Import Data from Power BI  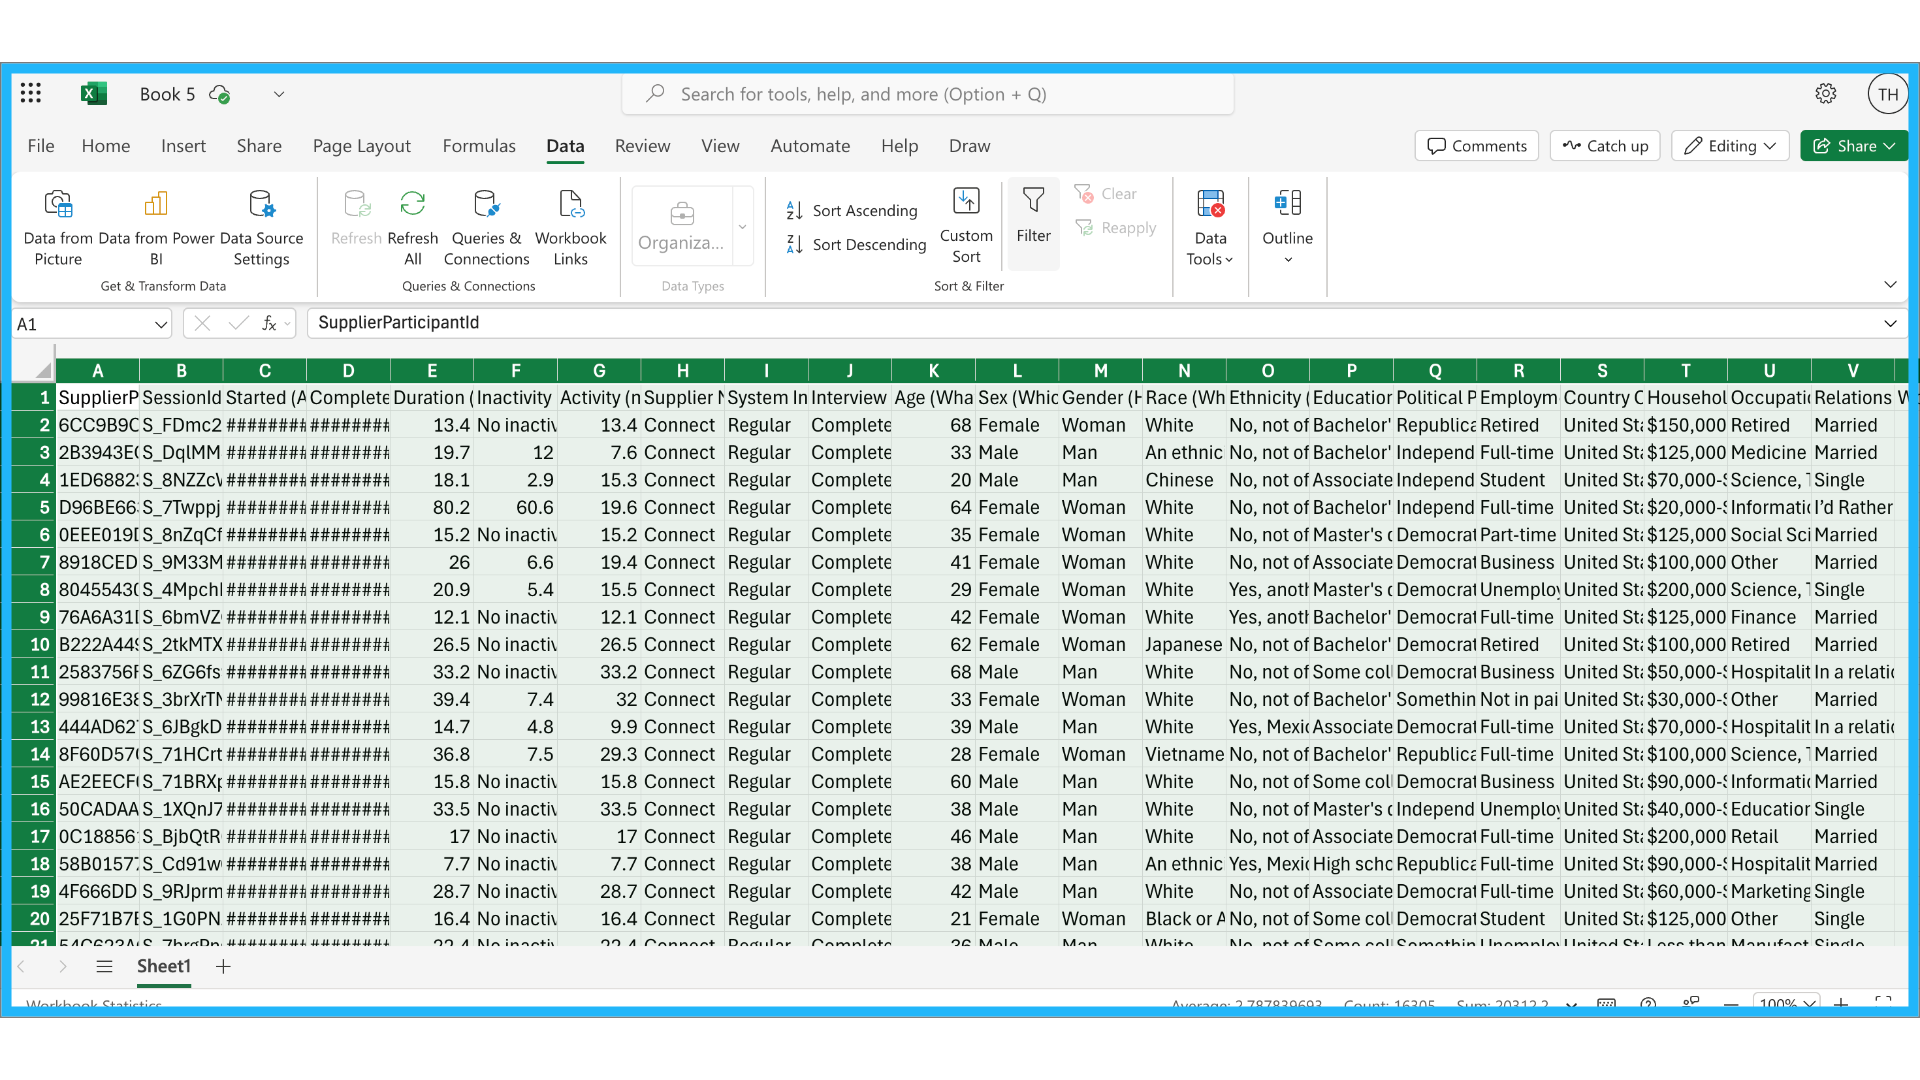click(156, 229)
